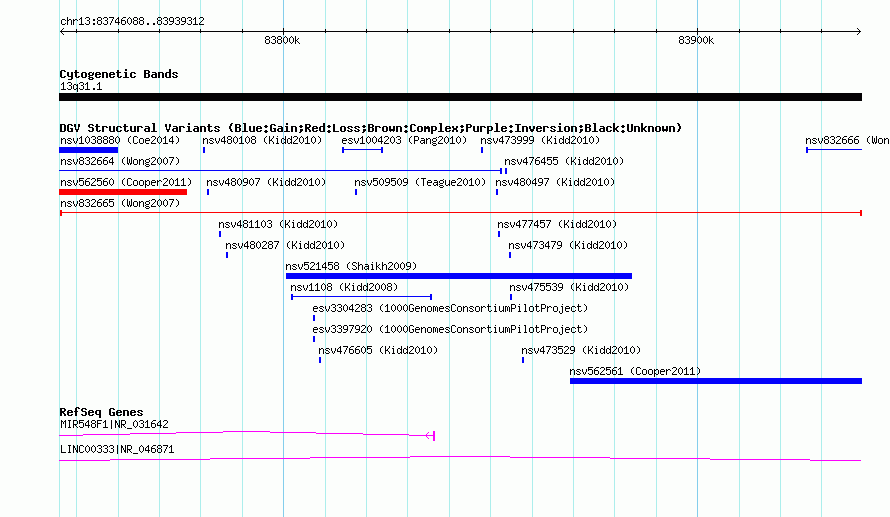Screen dimensions: 890x517
Task: Open nsv481103 (Kidd2010) variant
Action: tap(278, 224)
